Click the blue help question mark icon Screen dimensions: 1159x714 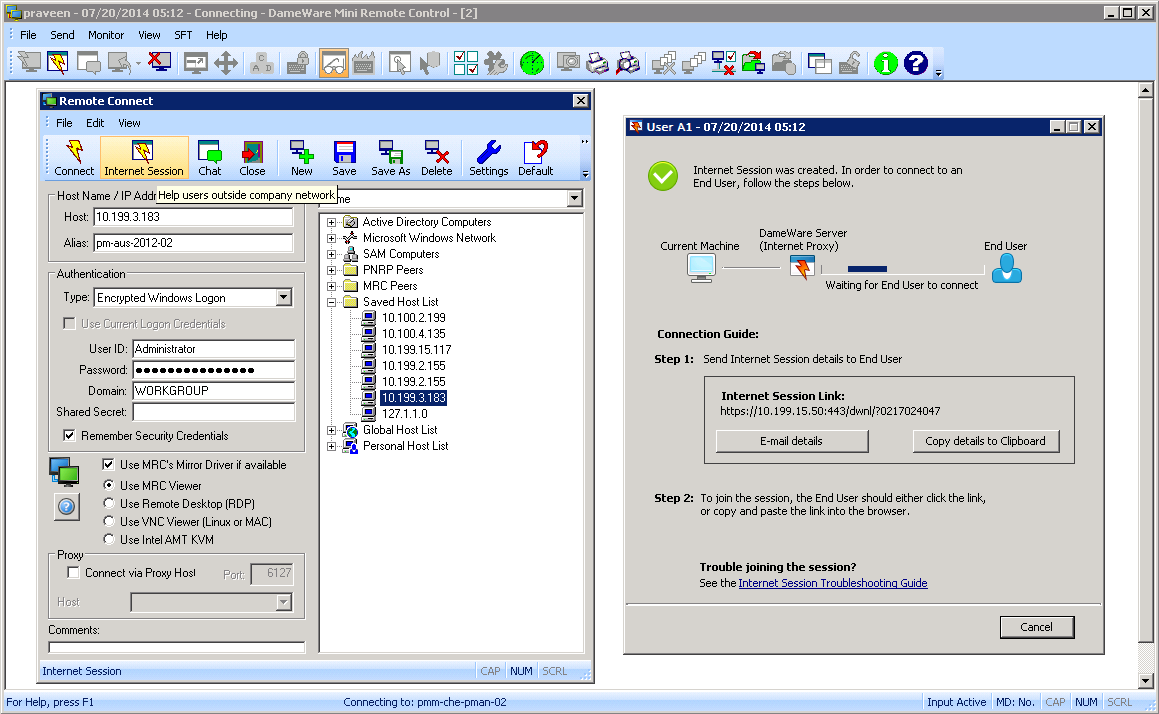click(x=916, y=63)
